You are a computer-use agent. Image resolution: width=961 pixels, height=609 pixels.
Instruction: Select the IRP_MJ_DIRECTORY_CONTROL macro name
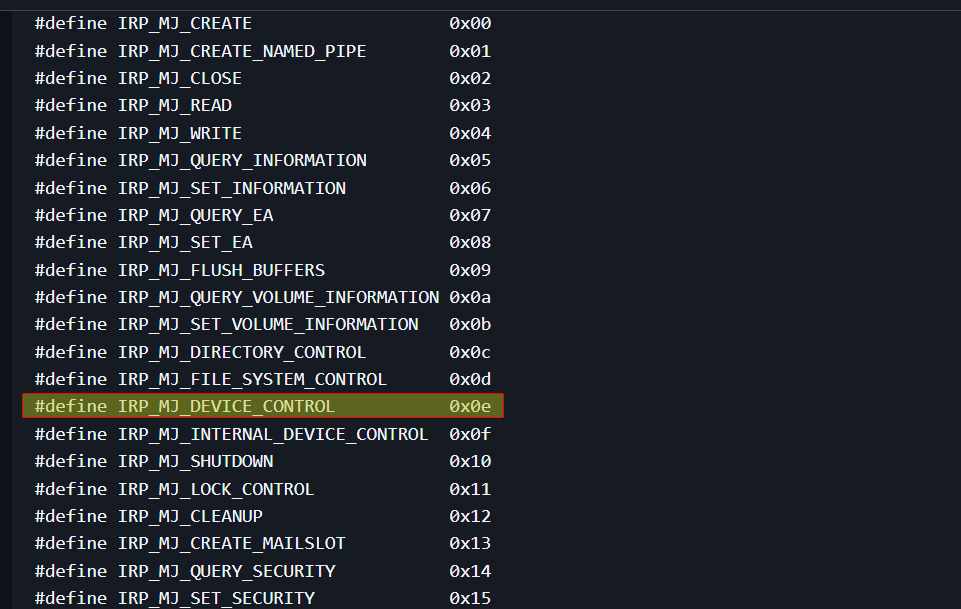(x=242, y=352)
